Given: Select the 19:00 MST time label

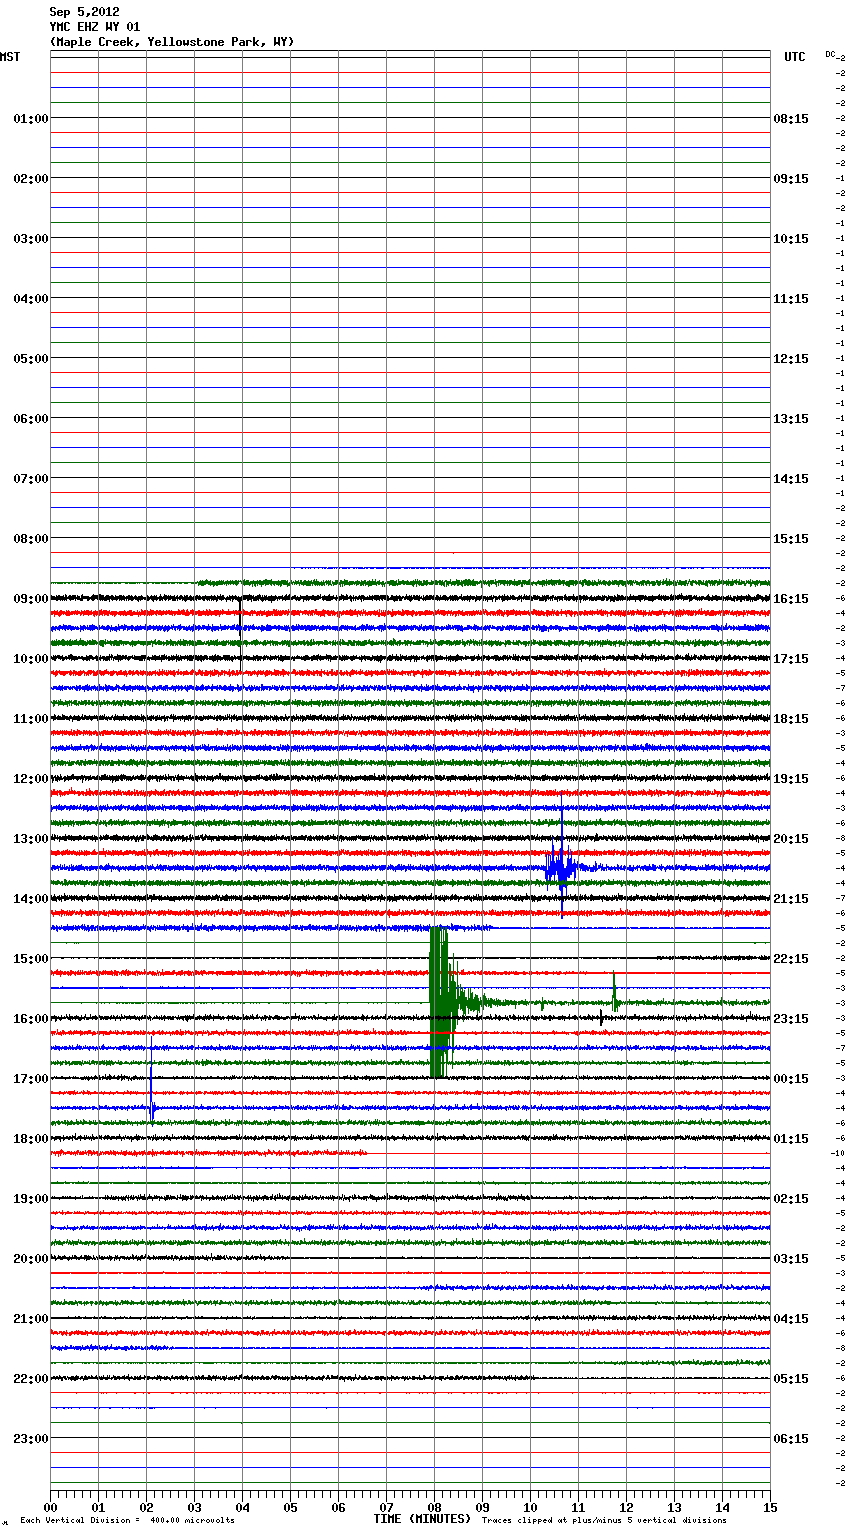Looking at the screenshot, I should pos(30,1199).
